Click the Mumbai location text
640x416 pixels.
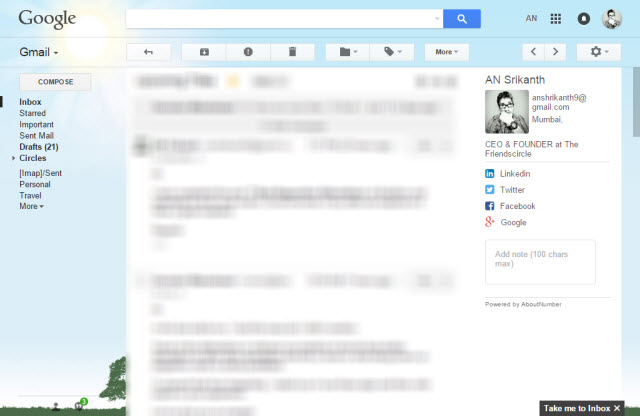(x=547, y=120)
